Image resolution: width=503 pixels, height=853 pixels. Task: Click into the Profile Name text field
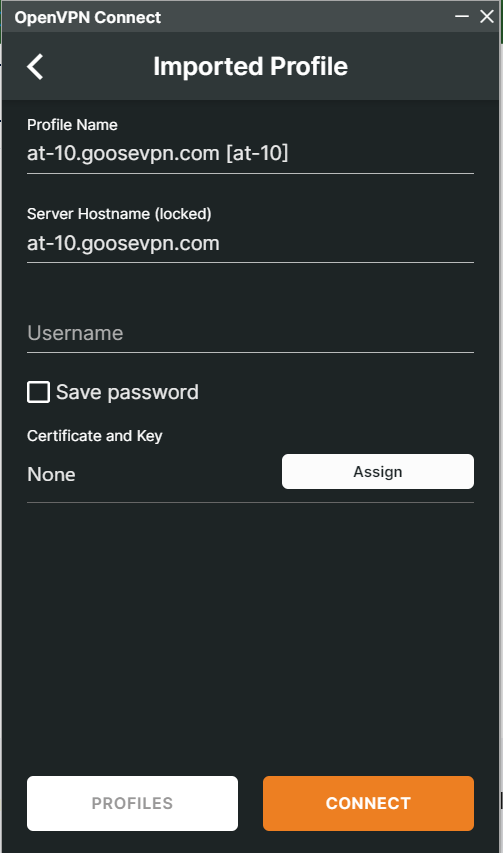pos(250,153)
